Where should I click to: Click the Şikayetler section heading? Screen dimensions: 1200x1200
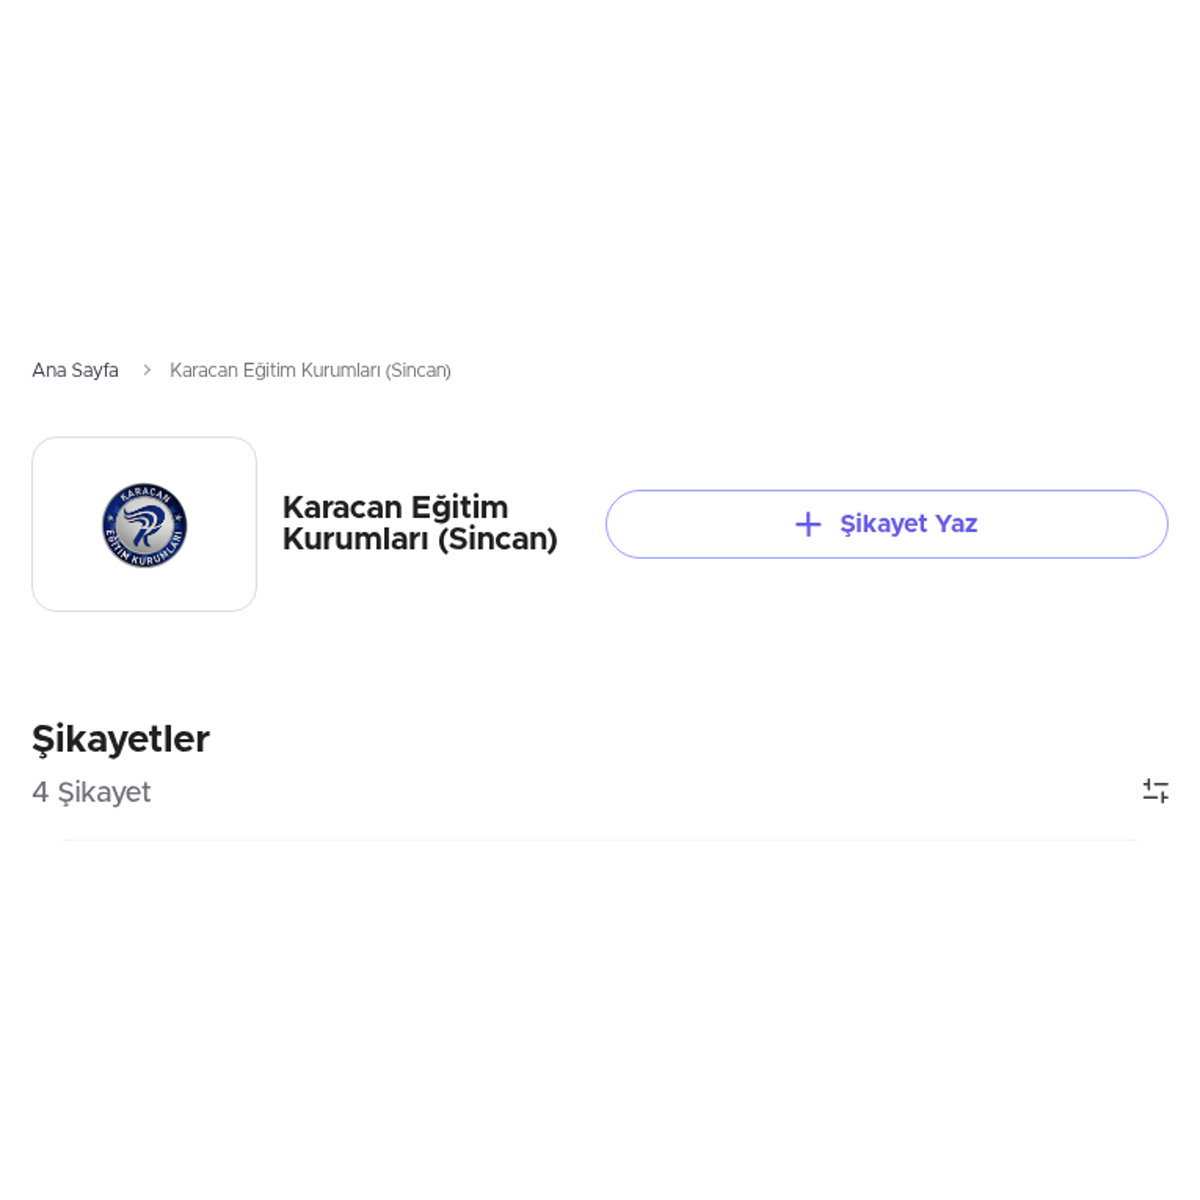tap(121, 739)
